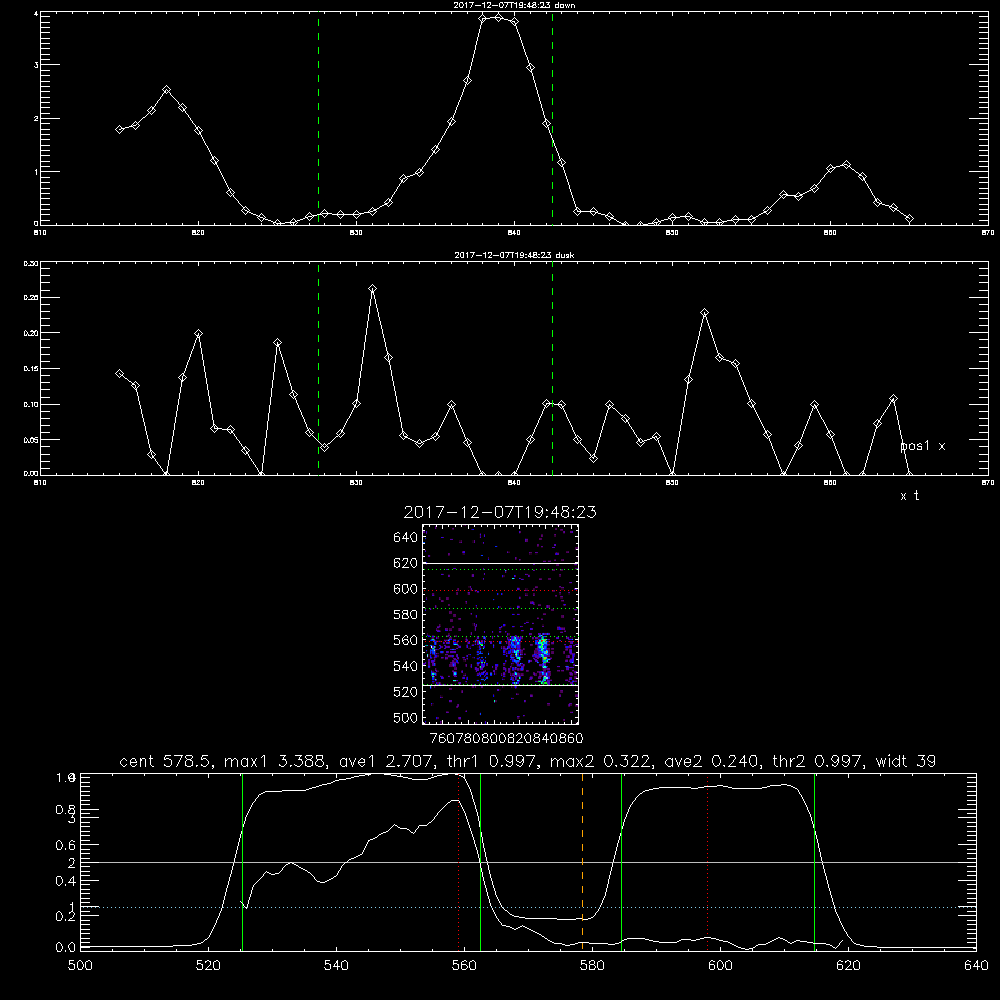The width and height of the screenshot is (1000, 1000).
Task: Click the solid white line at 620 in heatmap
Action: pos(500,564)
